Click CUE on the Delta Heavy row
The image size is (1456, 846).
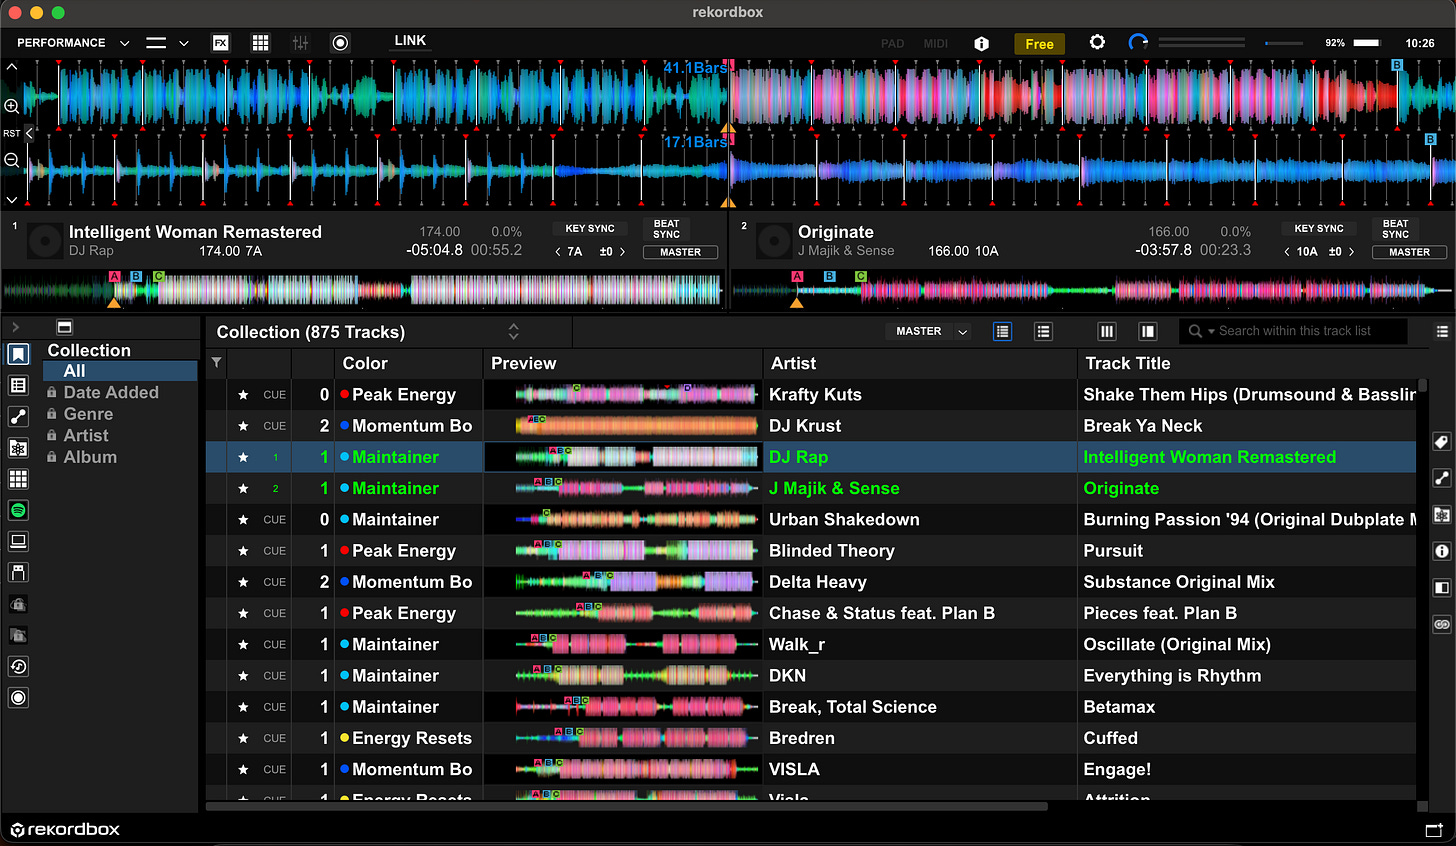pos(274,582)
